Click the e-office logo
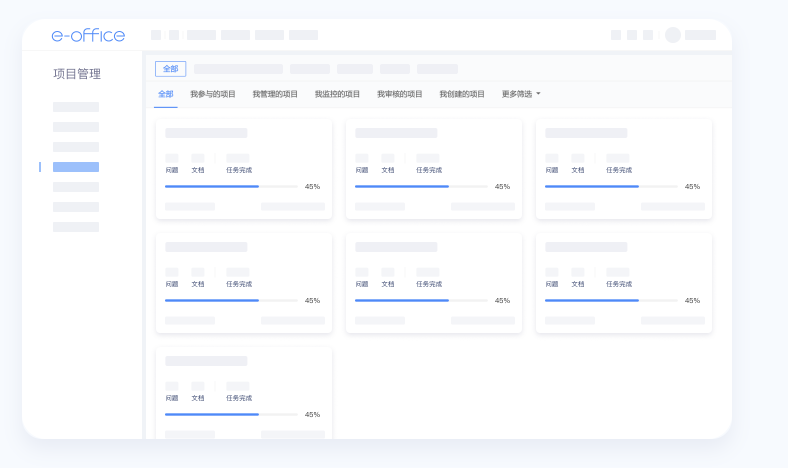This screenshot has height=468, width=788. 88,35
